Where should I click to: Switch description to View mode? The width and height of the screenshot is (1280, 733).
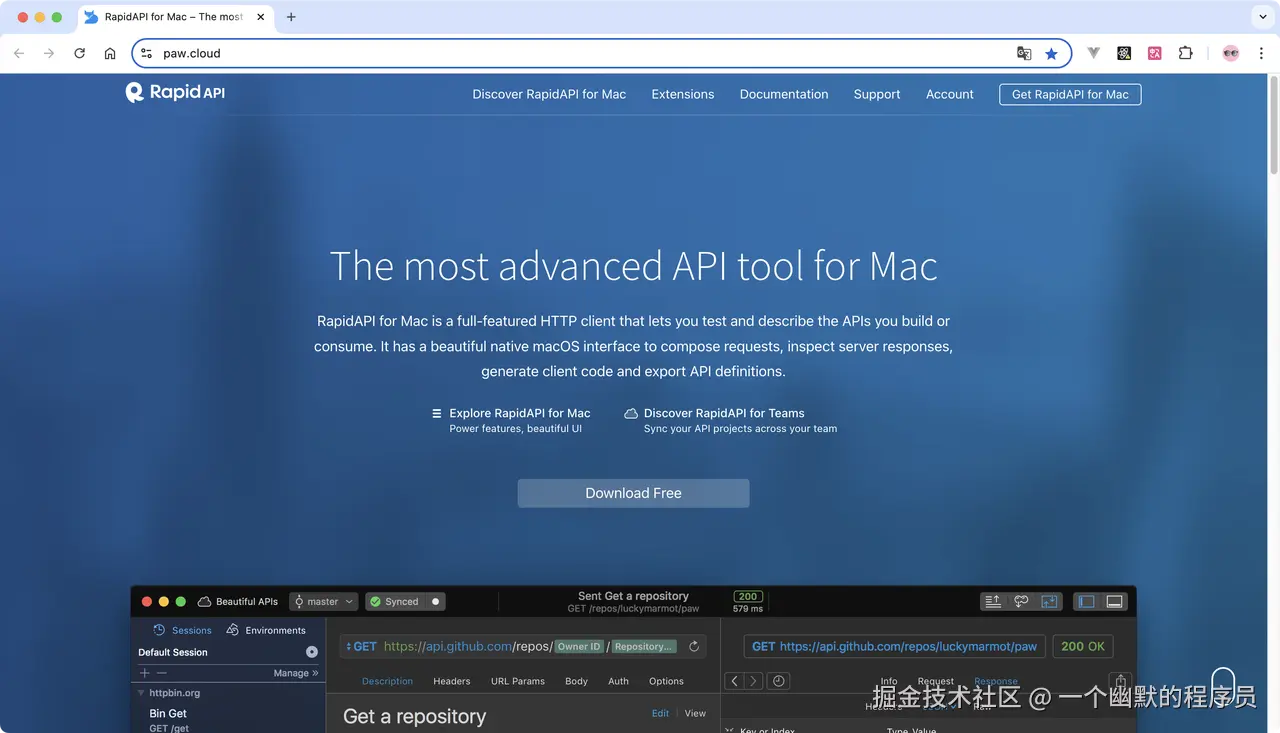coord(696,713)
